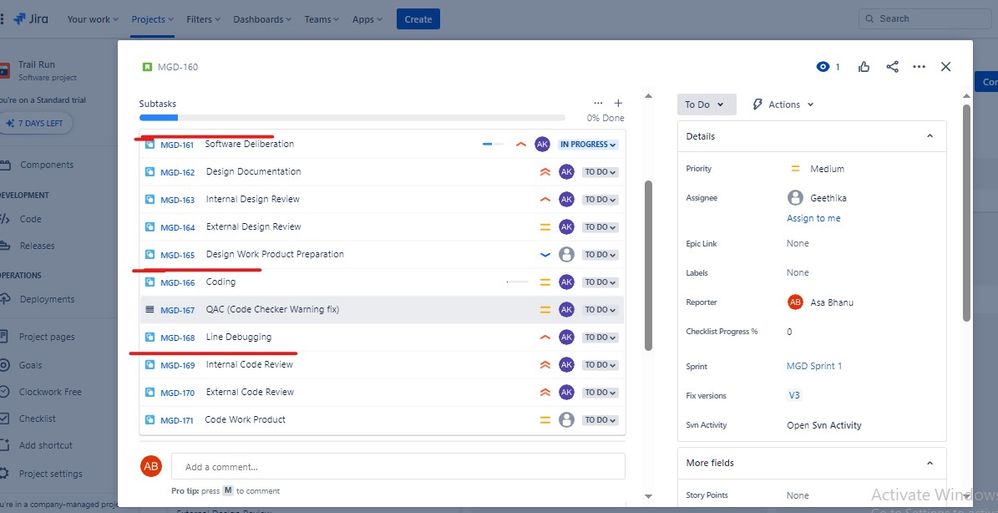Viewport: 998px width, 513px height.
Task: Click the unassigned avatar on MGD-165
Action: tap(566, 255)
